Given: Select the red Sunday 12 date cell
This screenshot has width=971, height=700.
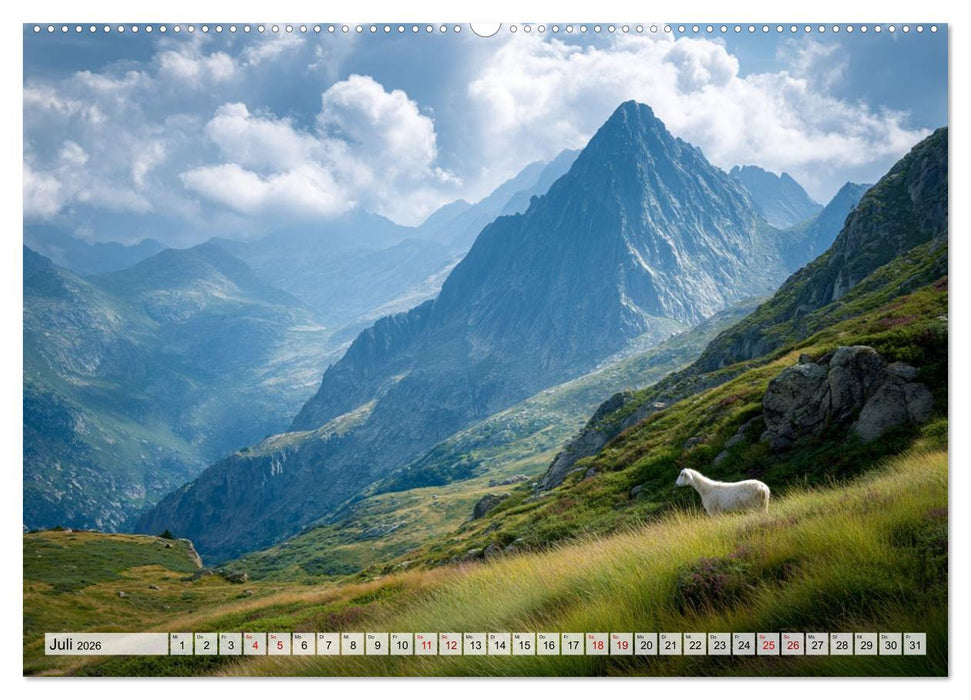Looking at the screenshot, I should click(450, 644).
